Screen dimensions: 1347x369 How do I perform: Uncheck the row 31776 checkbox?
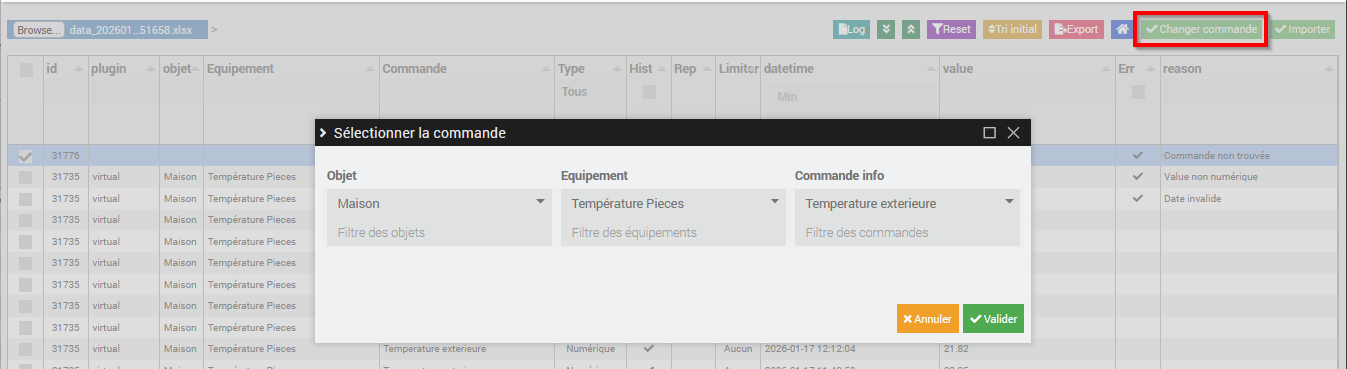(26, 156)
